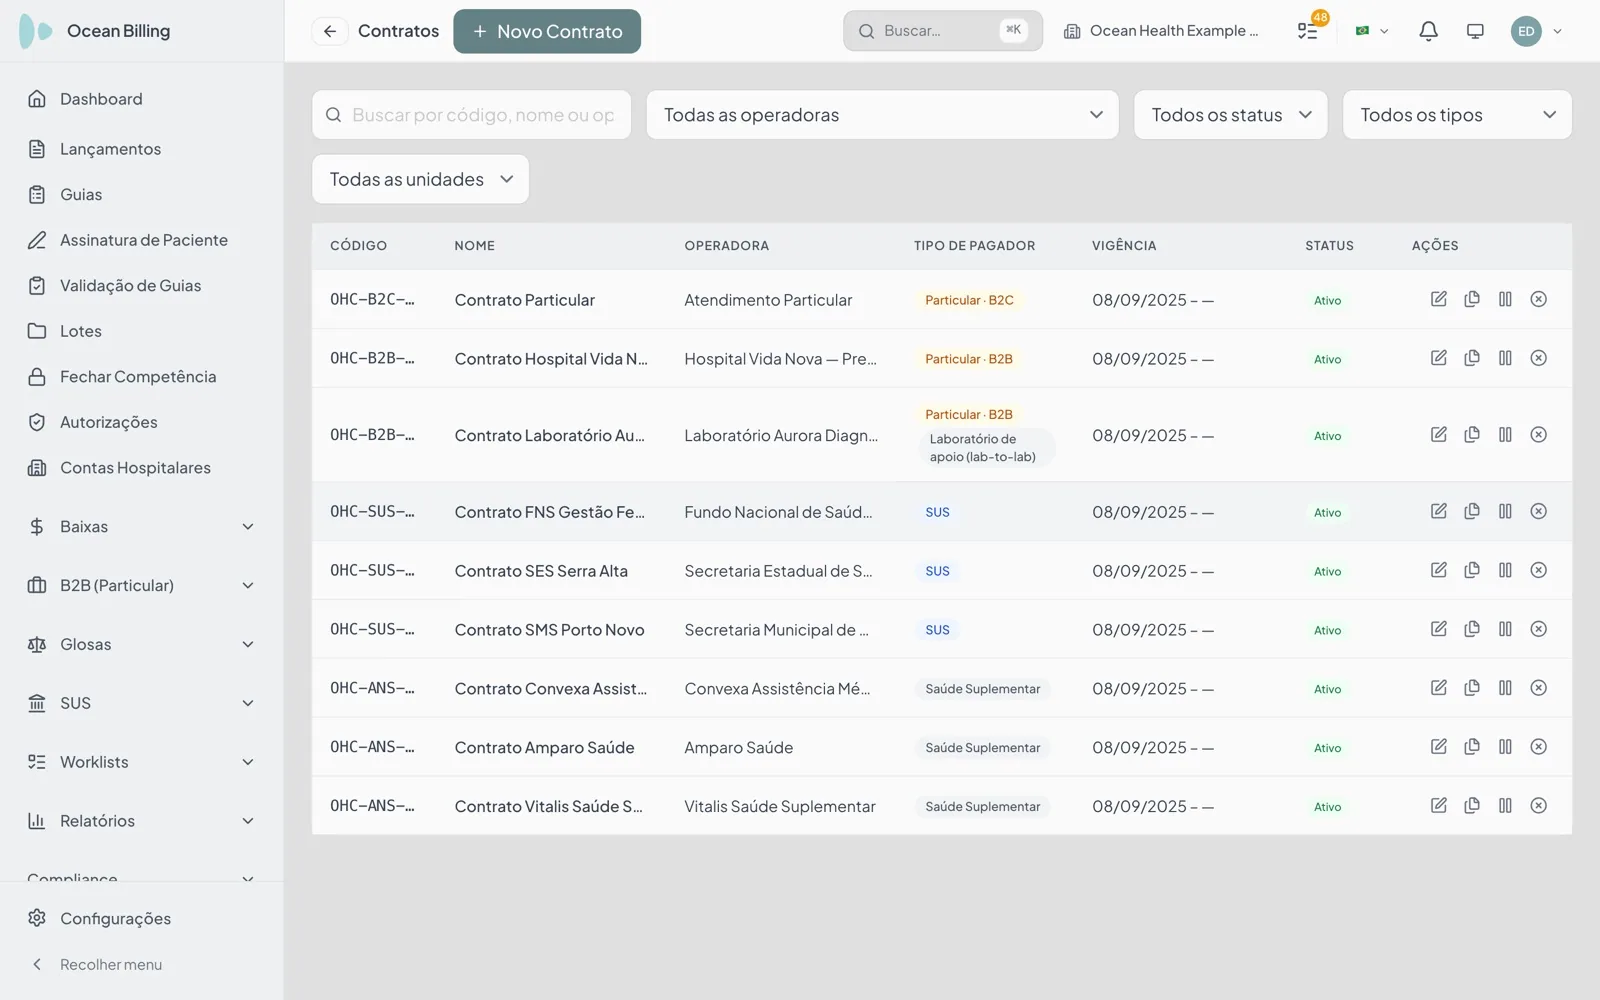1600x1000 pixels.
Task: Pause the Contrato Particular contract
Action: (x=1505, y=299)
